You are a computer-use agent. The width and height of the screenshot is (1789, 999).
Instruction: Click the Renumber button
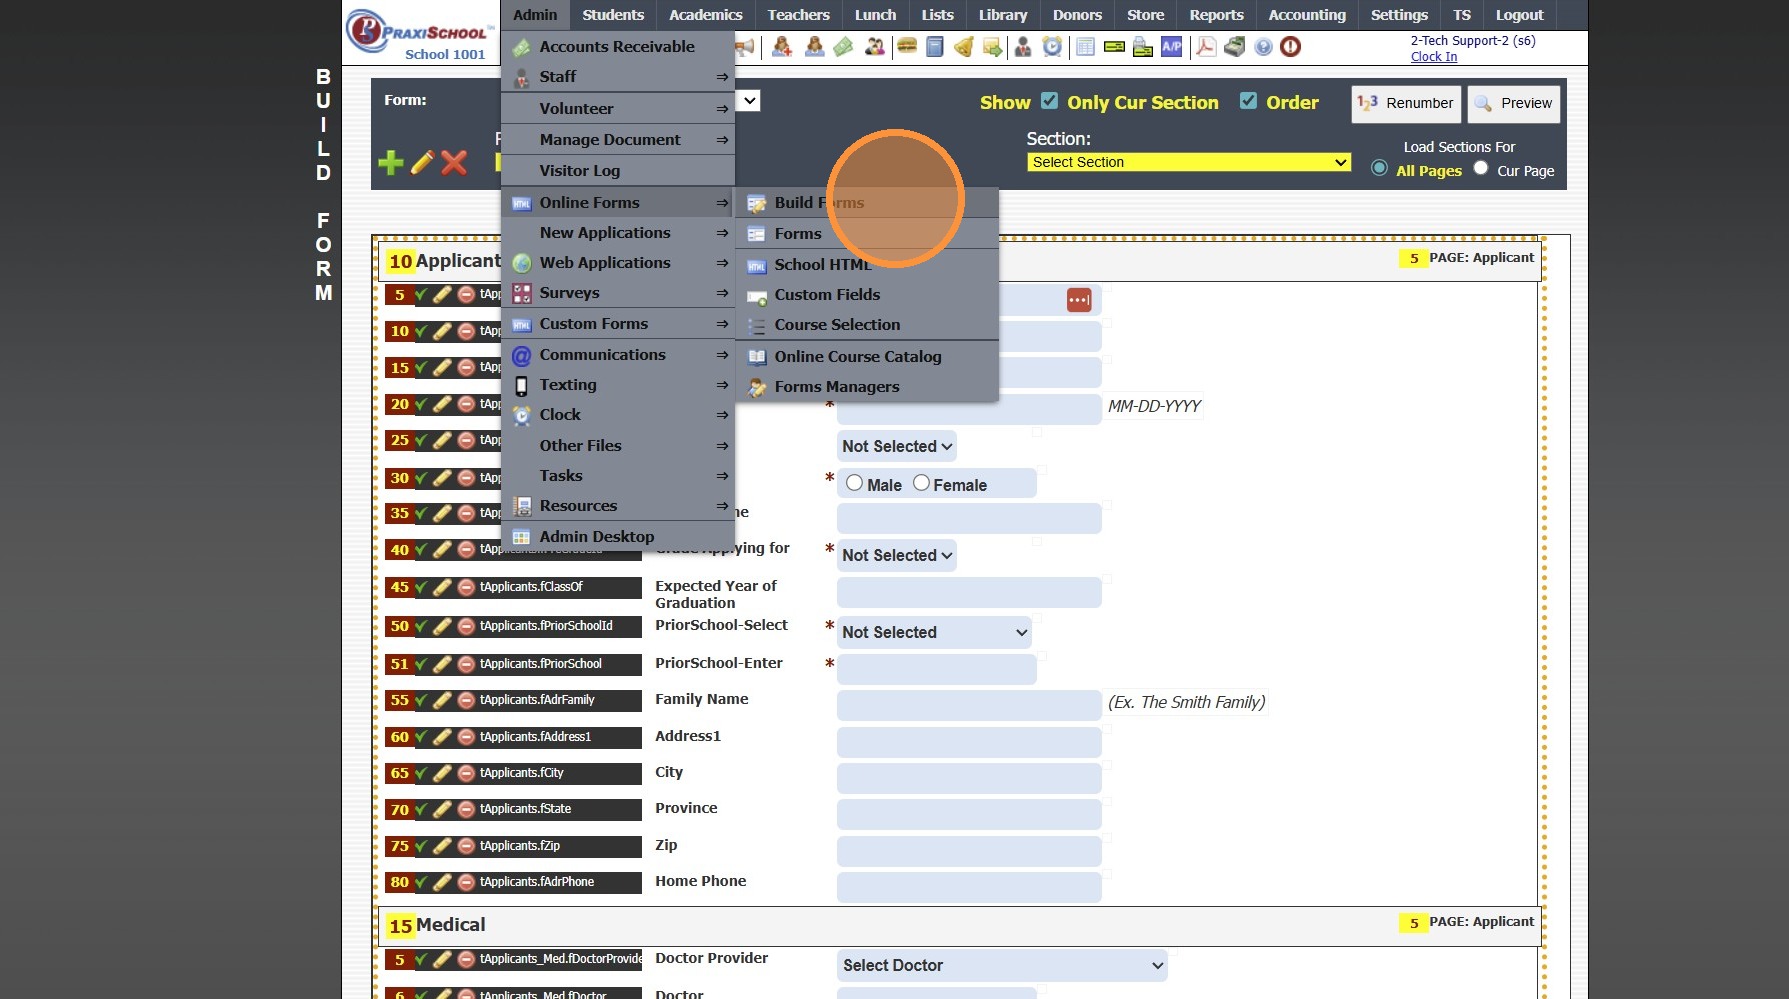1406,103
